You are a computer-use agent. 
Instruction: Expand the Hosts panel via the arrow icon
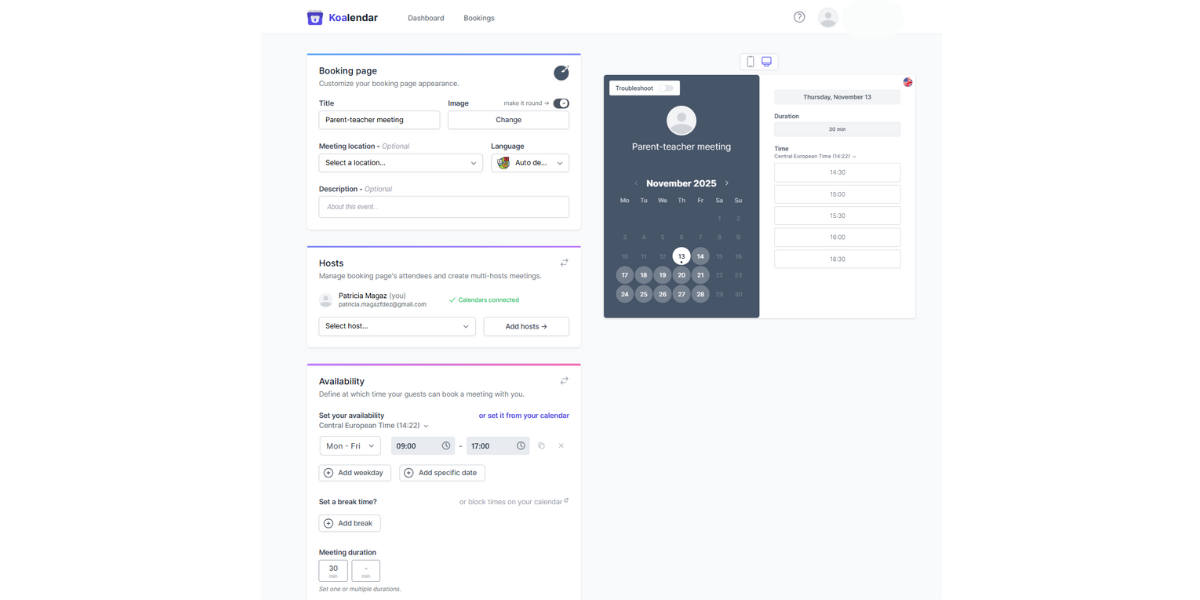(x=564, y=261)
